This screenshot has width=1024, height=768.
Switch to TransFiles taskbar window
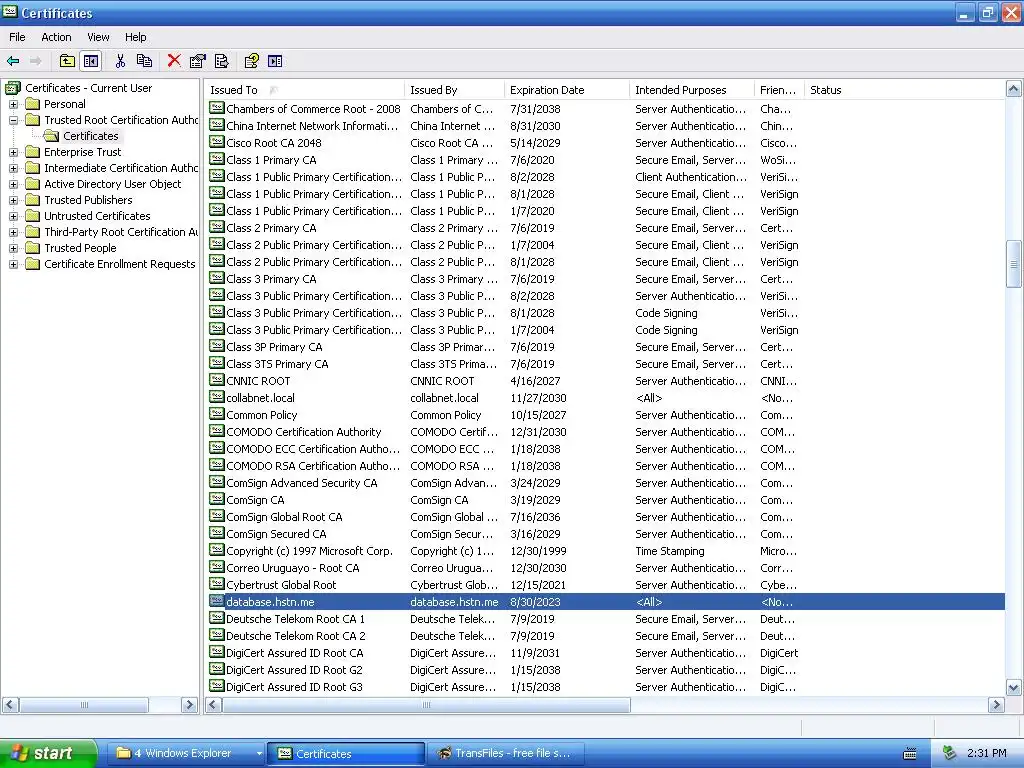point(506,753)
